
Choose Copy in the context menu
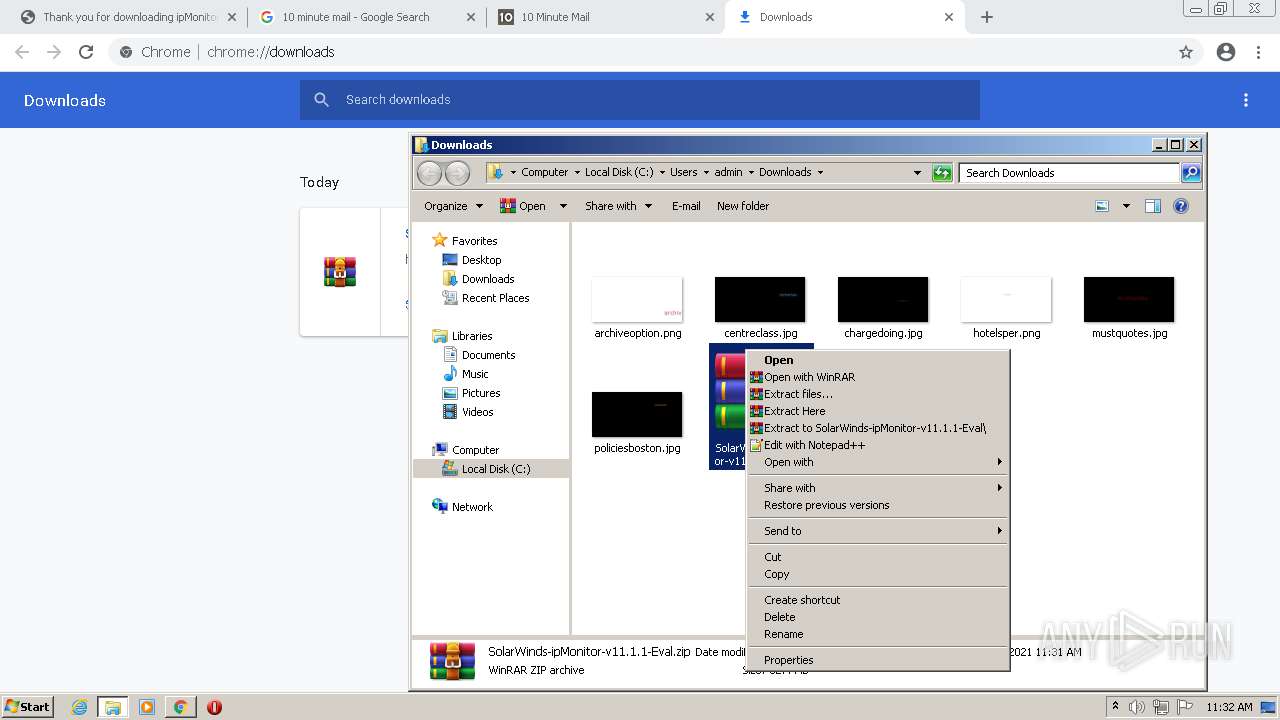pyautogui.click(x=879, y=574)
